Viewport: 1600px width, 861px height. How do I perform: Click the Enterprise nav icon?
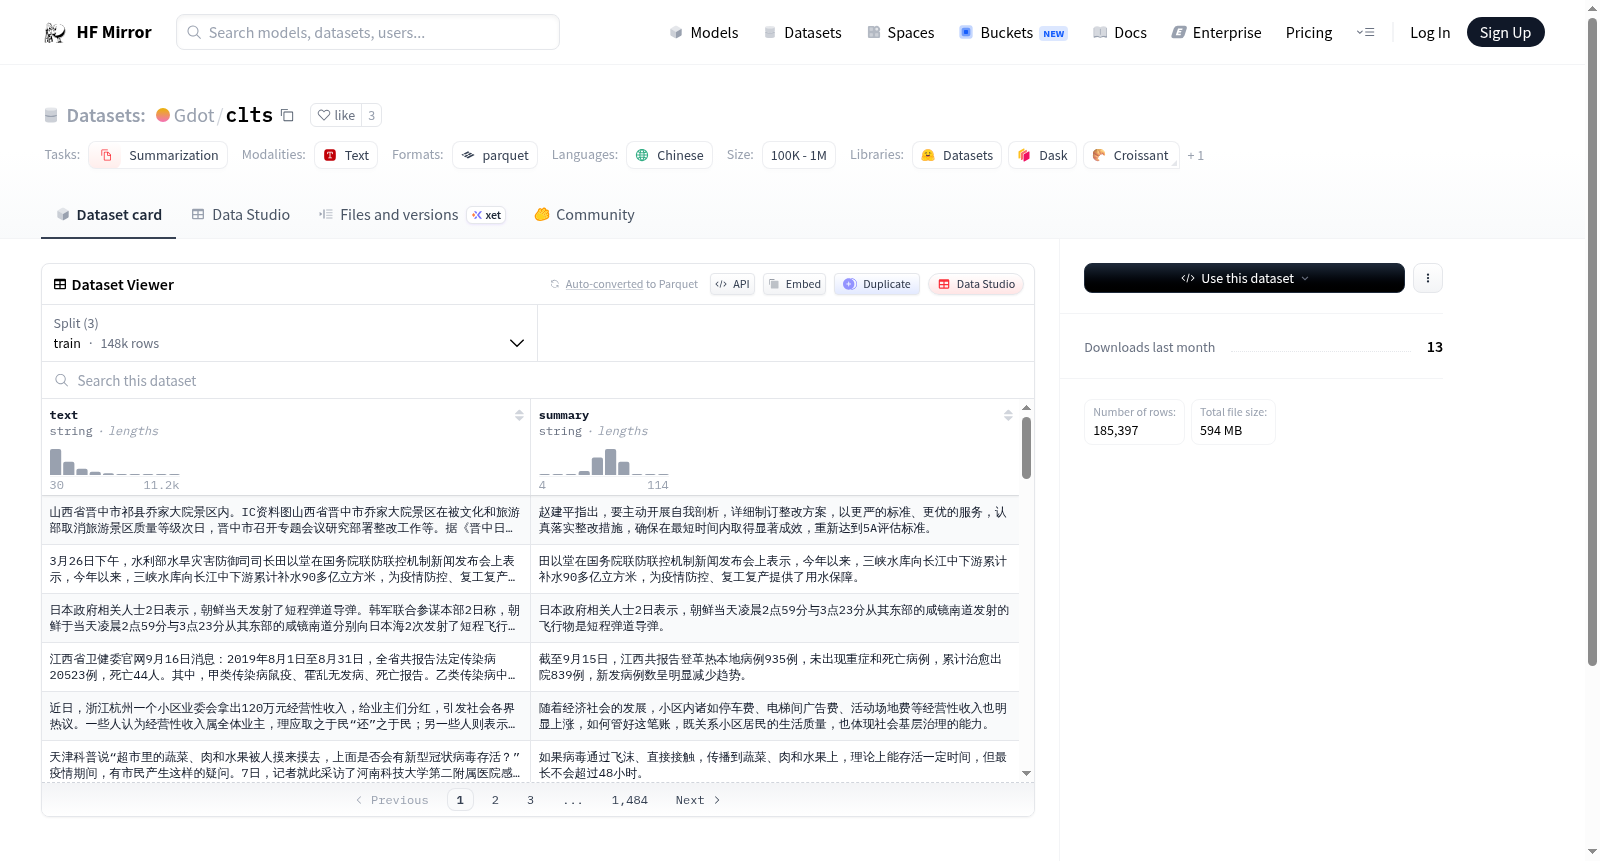coord(1179,33)
